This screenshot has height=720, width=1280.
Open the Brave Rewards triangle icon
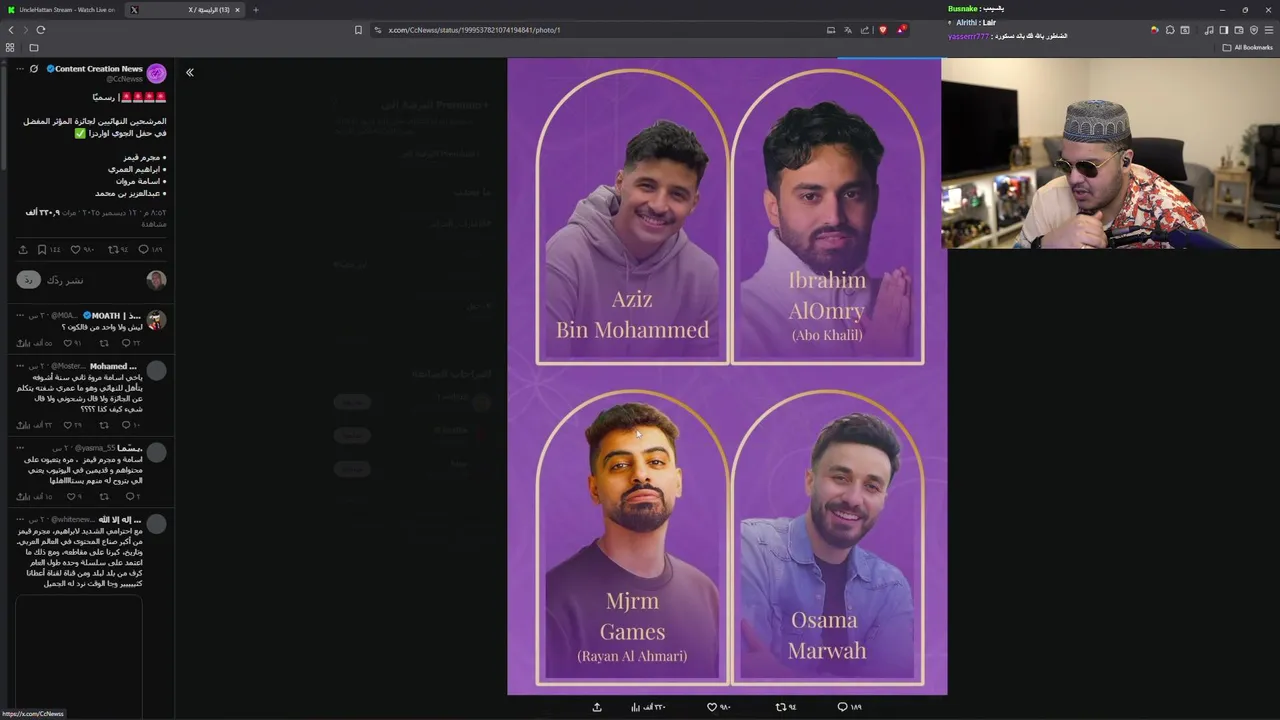coord(901,30)
